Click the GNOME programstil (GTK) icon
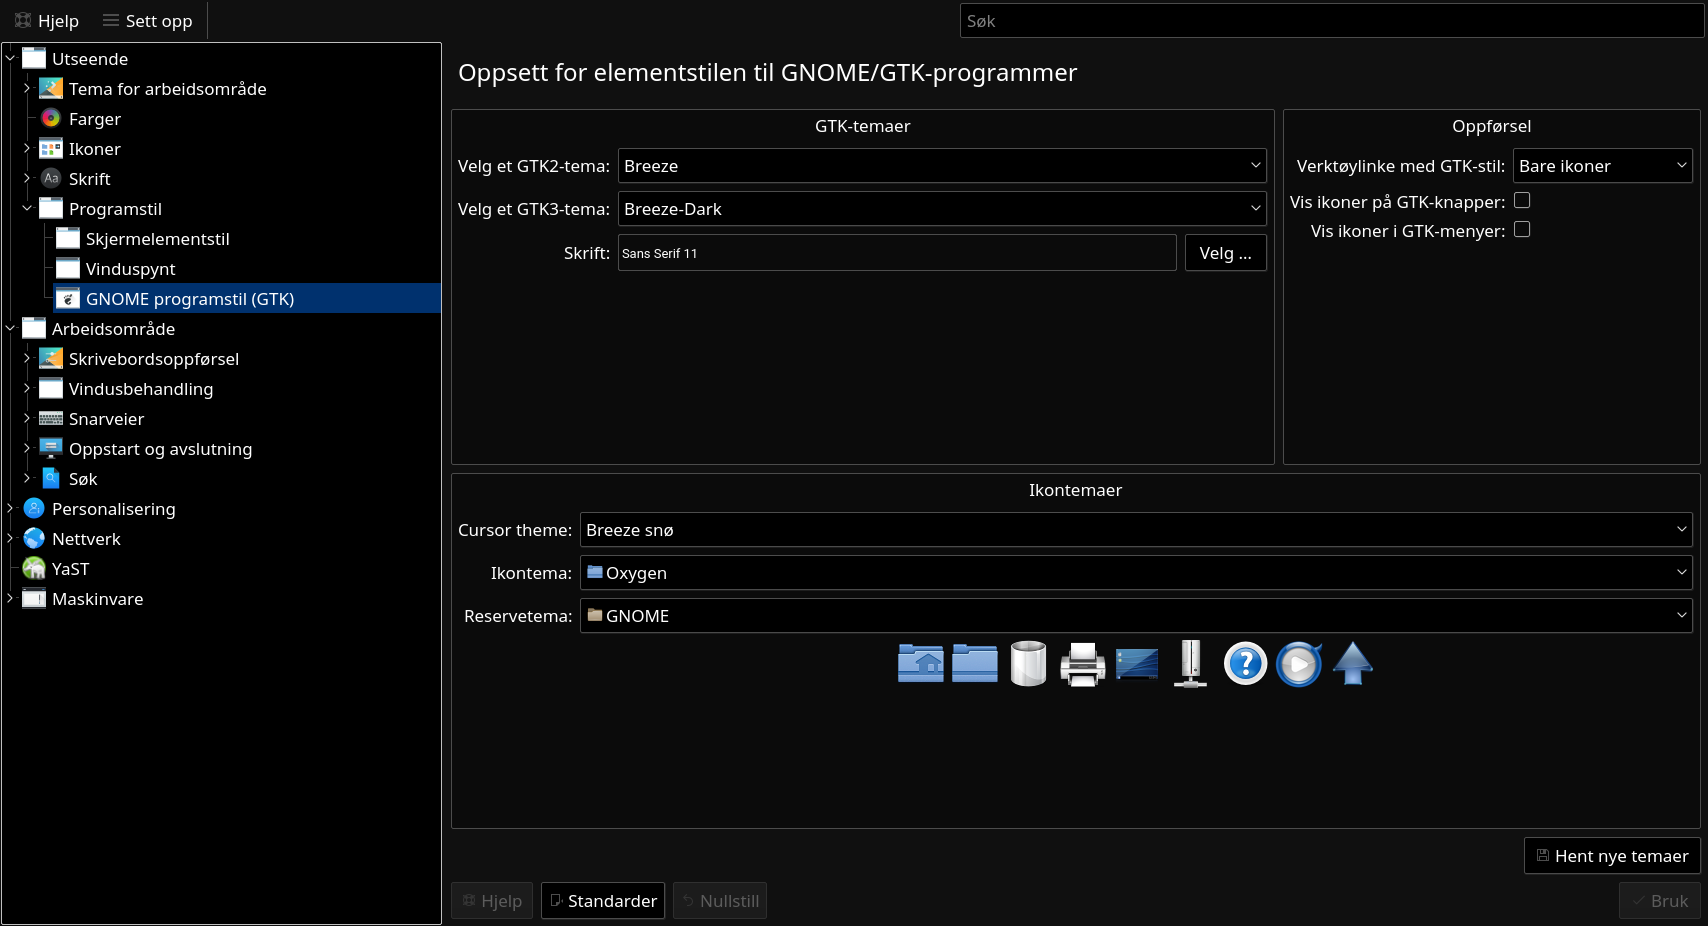Image resolution: width=1708 pixels, height=926 pixels. point(68,299)
